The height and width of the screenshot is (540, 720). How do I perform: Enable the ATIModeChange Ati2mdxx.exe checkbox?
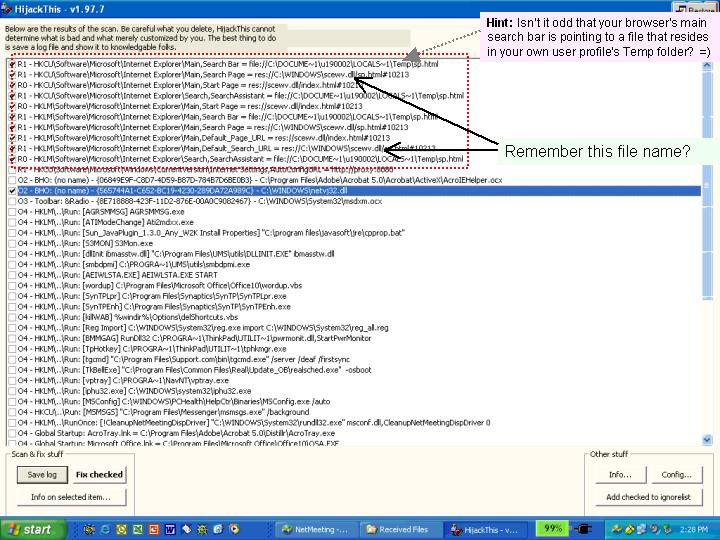point(12,222)
